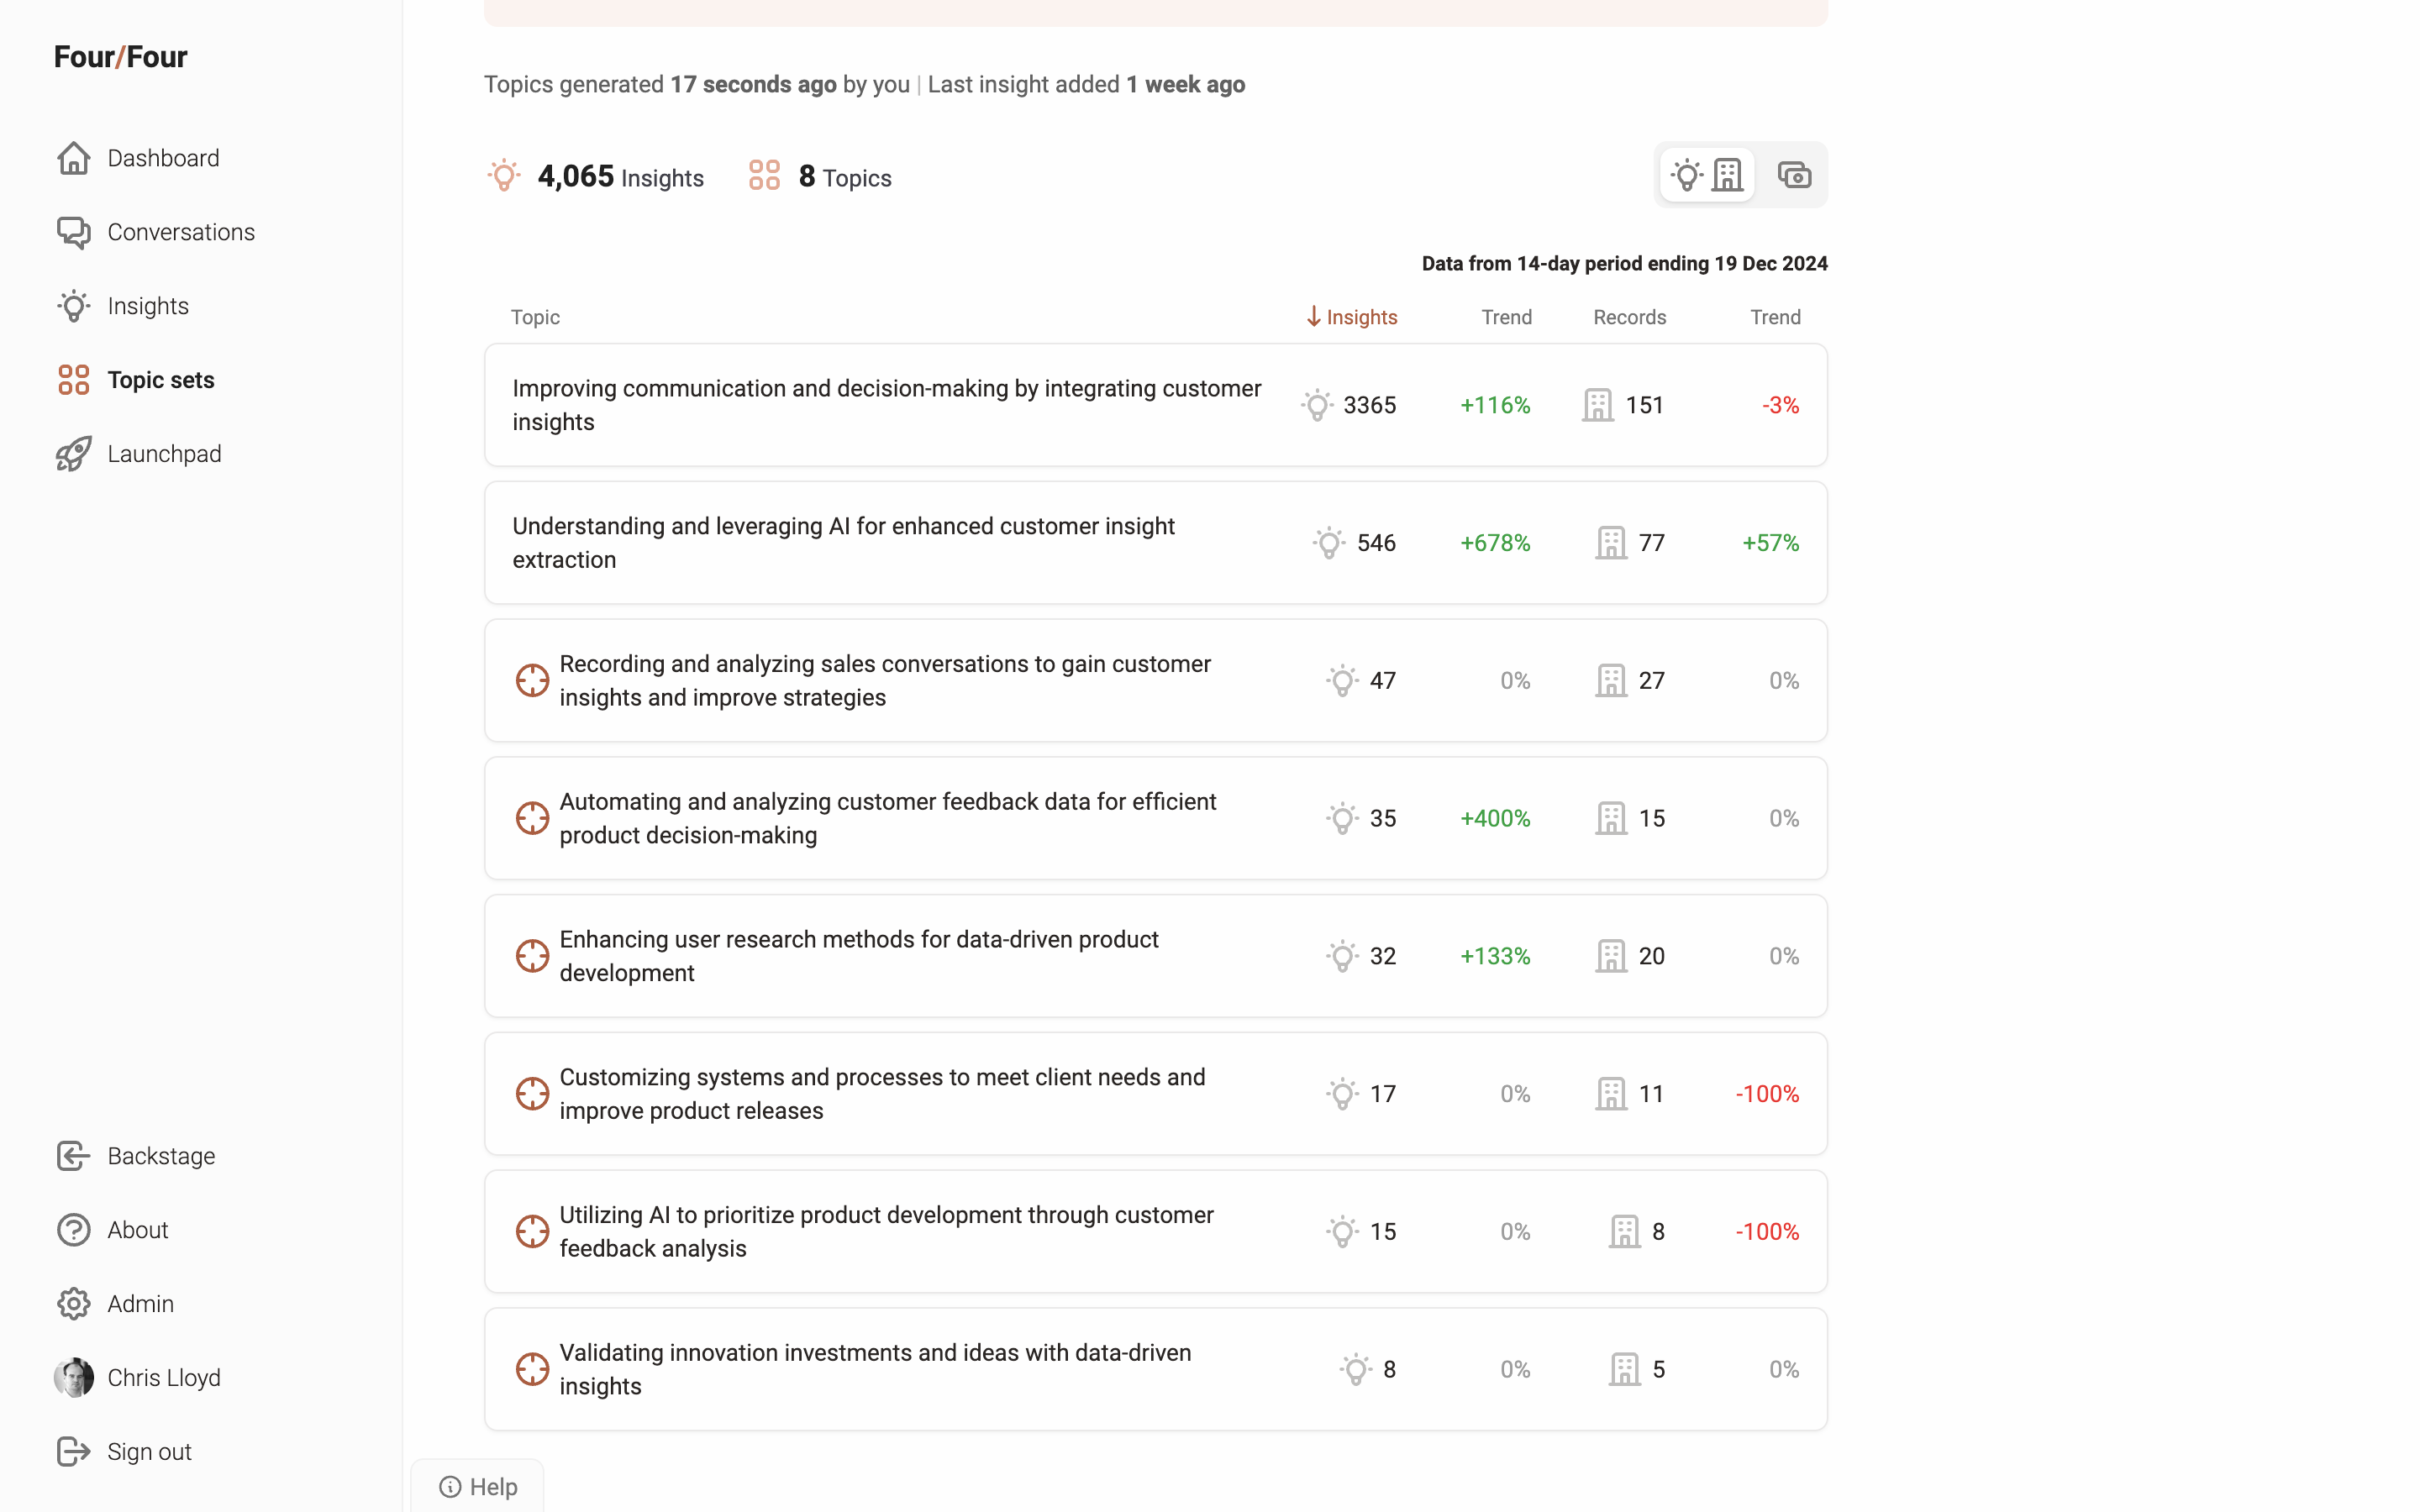This screenshot has height=1512, width=2420.
Task: Click the Backstage arrow icon
Action: (73, 1156)
